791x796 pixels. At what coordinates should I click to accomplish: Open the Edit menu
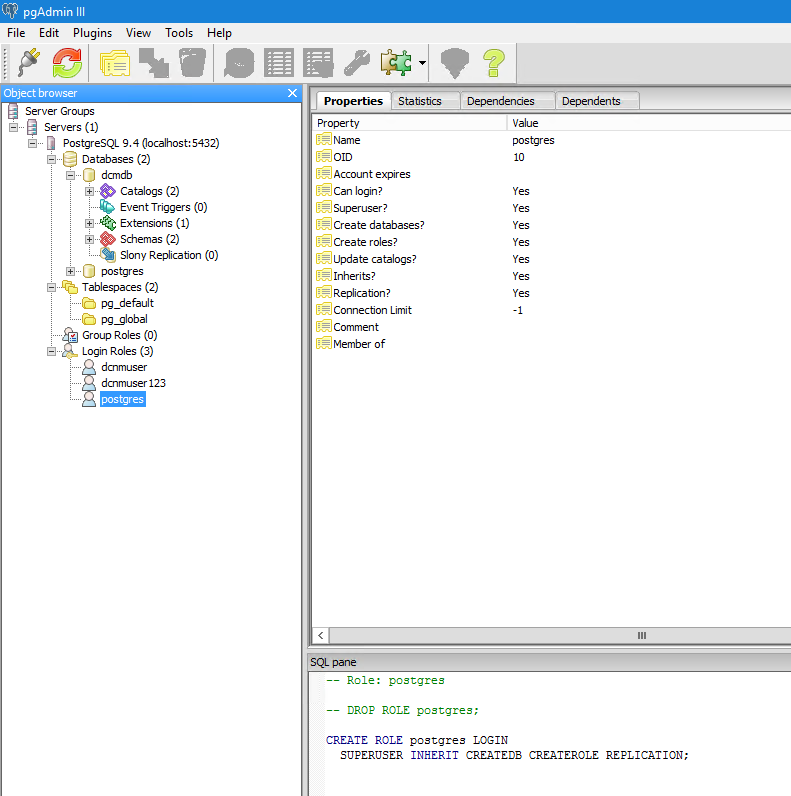(49, 33)
